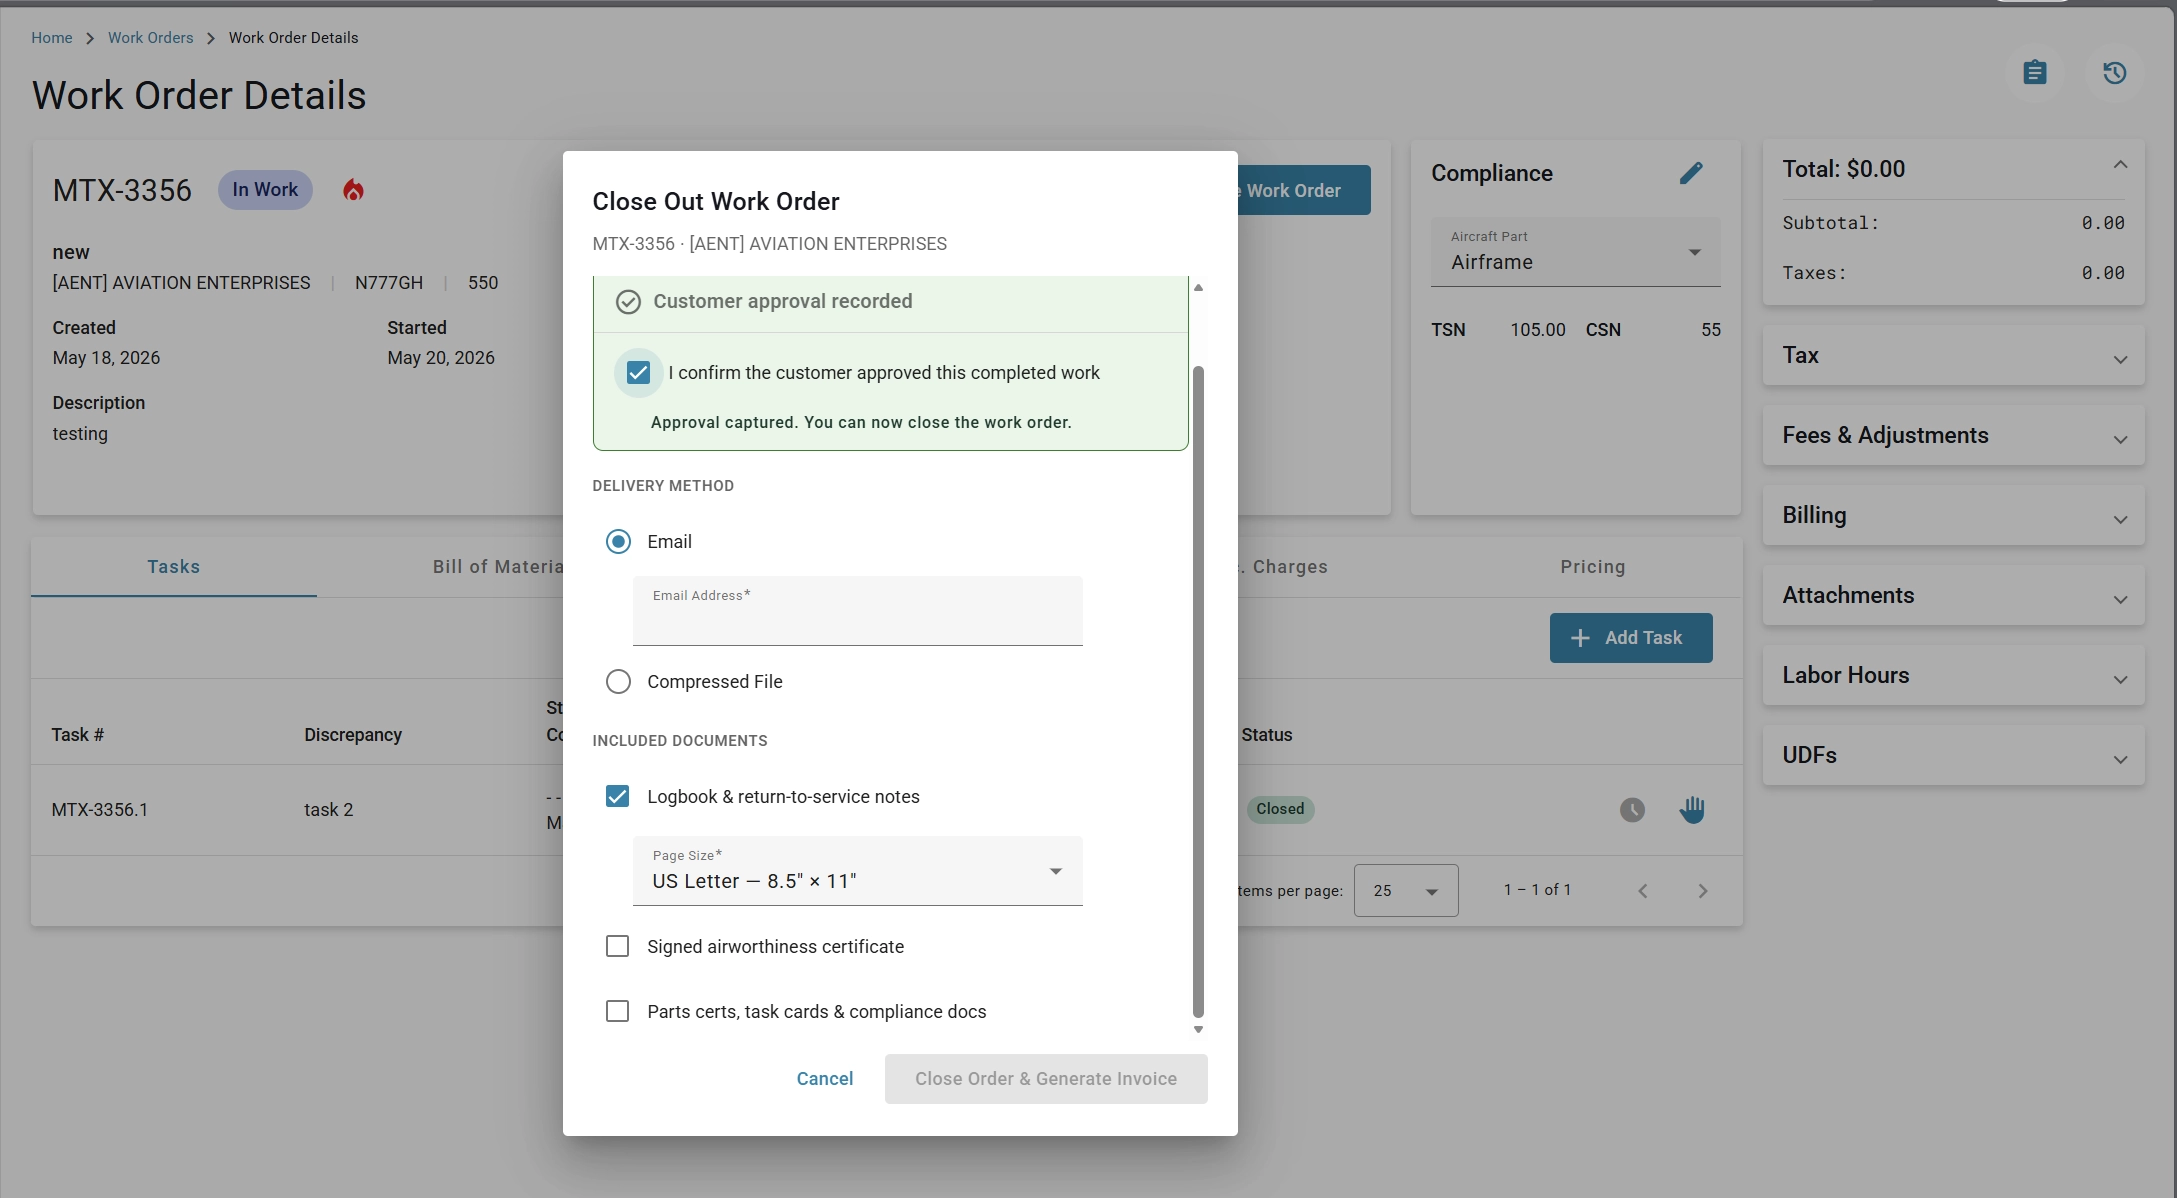Uncheck the customer approval confirmation checkbox
Viewport: 2177px width, 1198px height.
click(x=638, y=373)
